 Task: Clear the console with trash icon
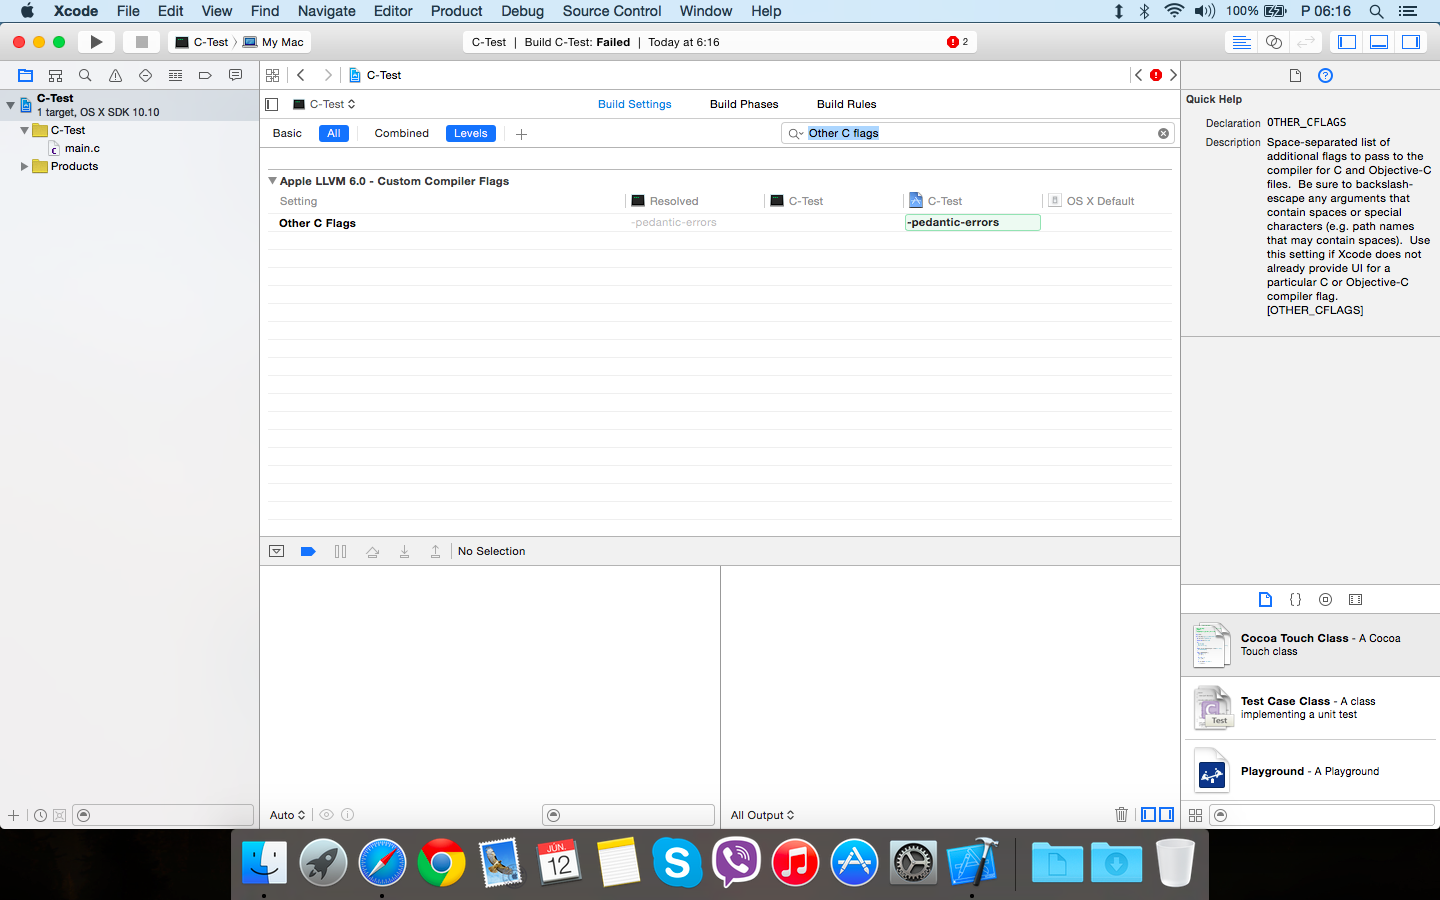coord(1121,815)
